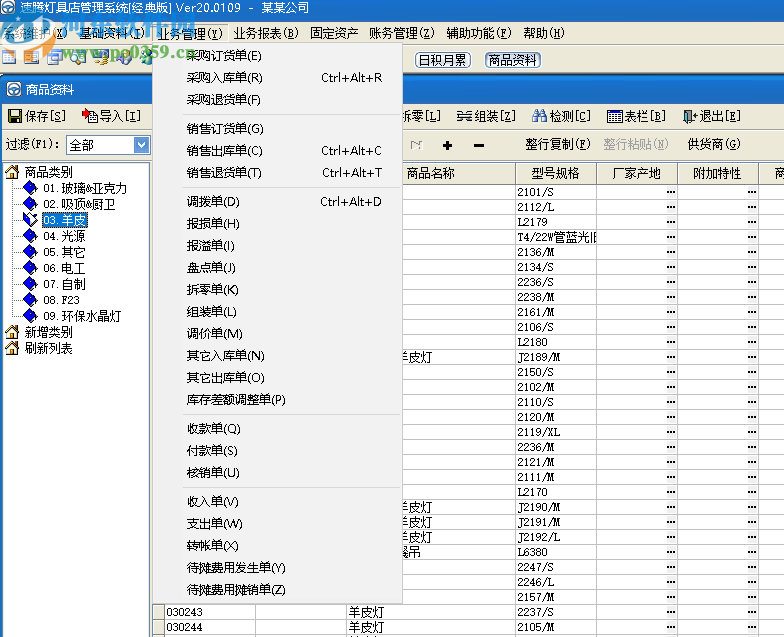Select tree item 07.自制
The width and height of the screenshot is (784, 637).
point(64,284)
